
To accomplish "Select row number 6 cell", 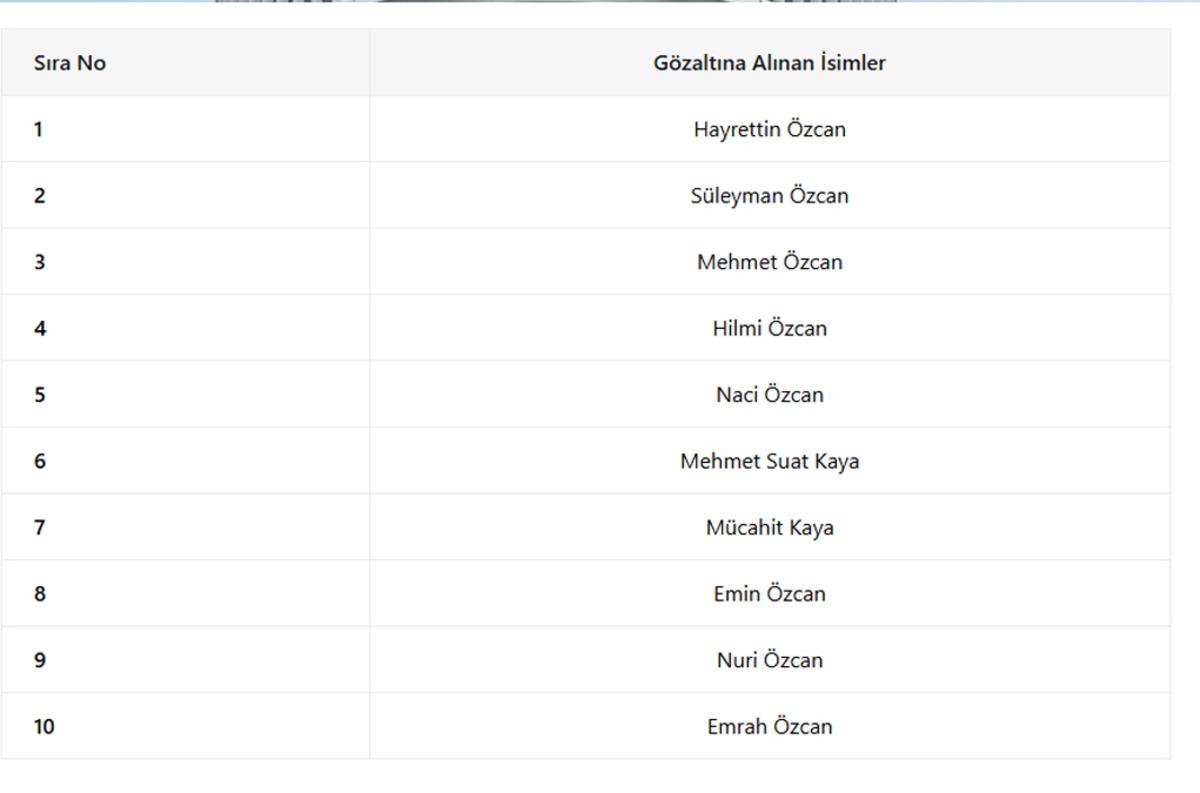I will point(185,461).
